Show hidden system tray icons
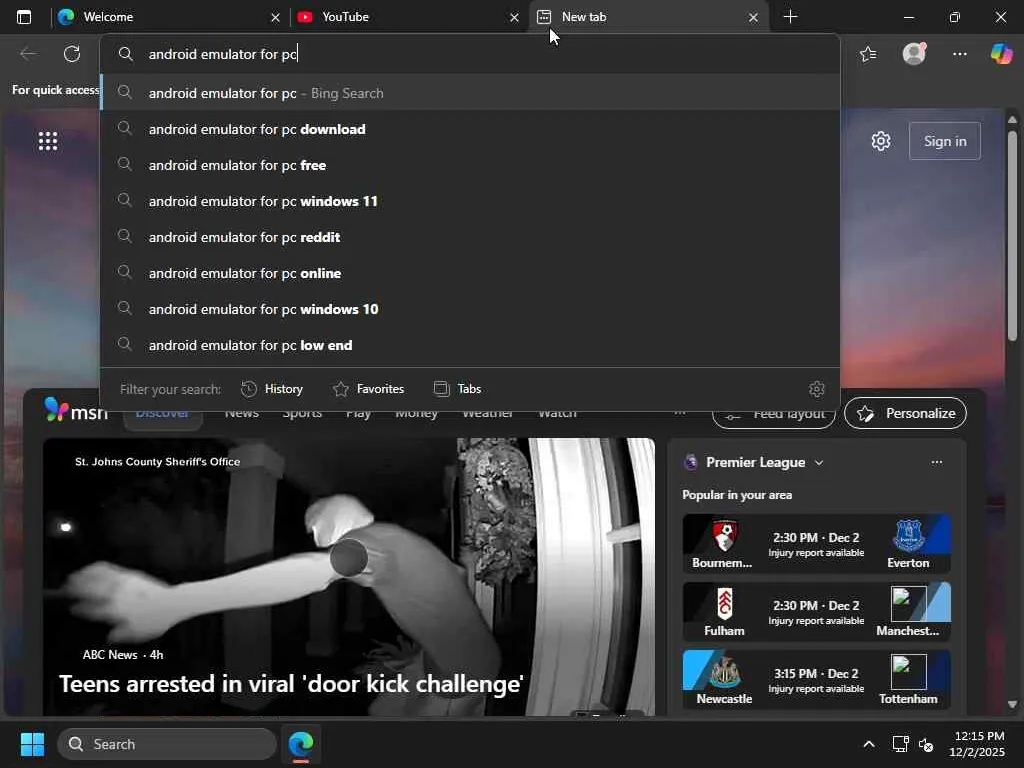This screenshot has width=1024, height=768. coord(869,744)
